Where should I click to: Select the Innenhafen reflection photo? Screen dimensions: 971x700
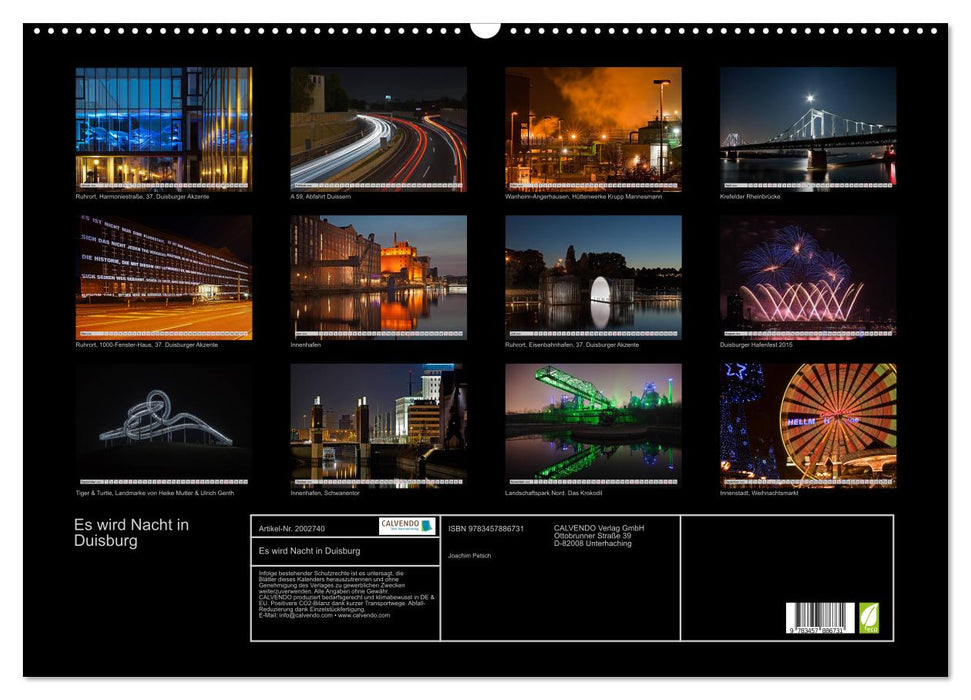coord(378,276)
